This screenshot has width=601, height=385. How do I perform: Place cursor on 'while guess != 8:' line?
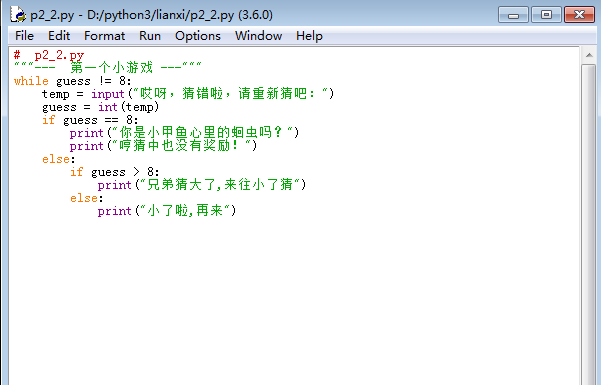pos(72,81)
